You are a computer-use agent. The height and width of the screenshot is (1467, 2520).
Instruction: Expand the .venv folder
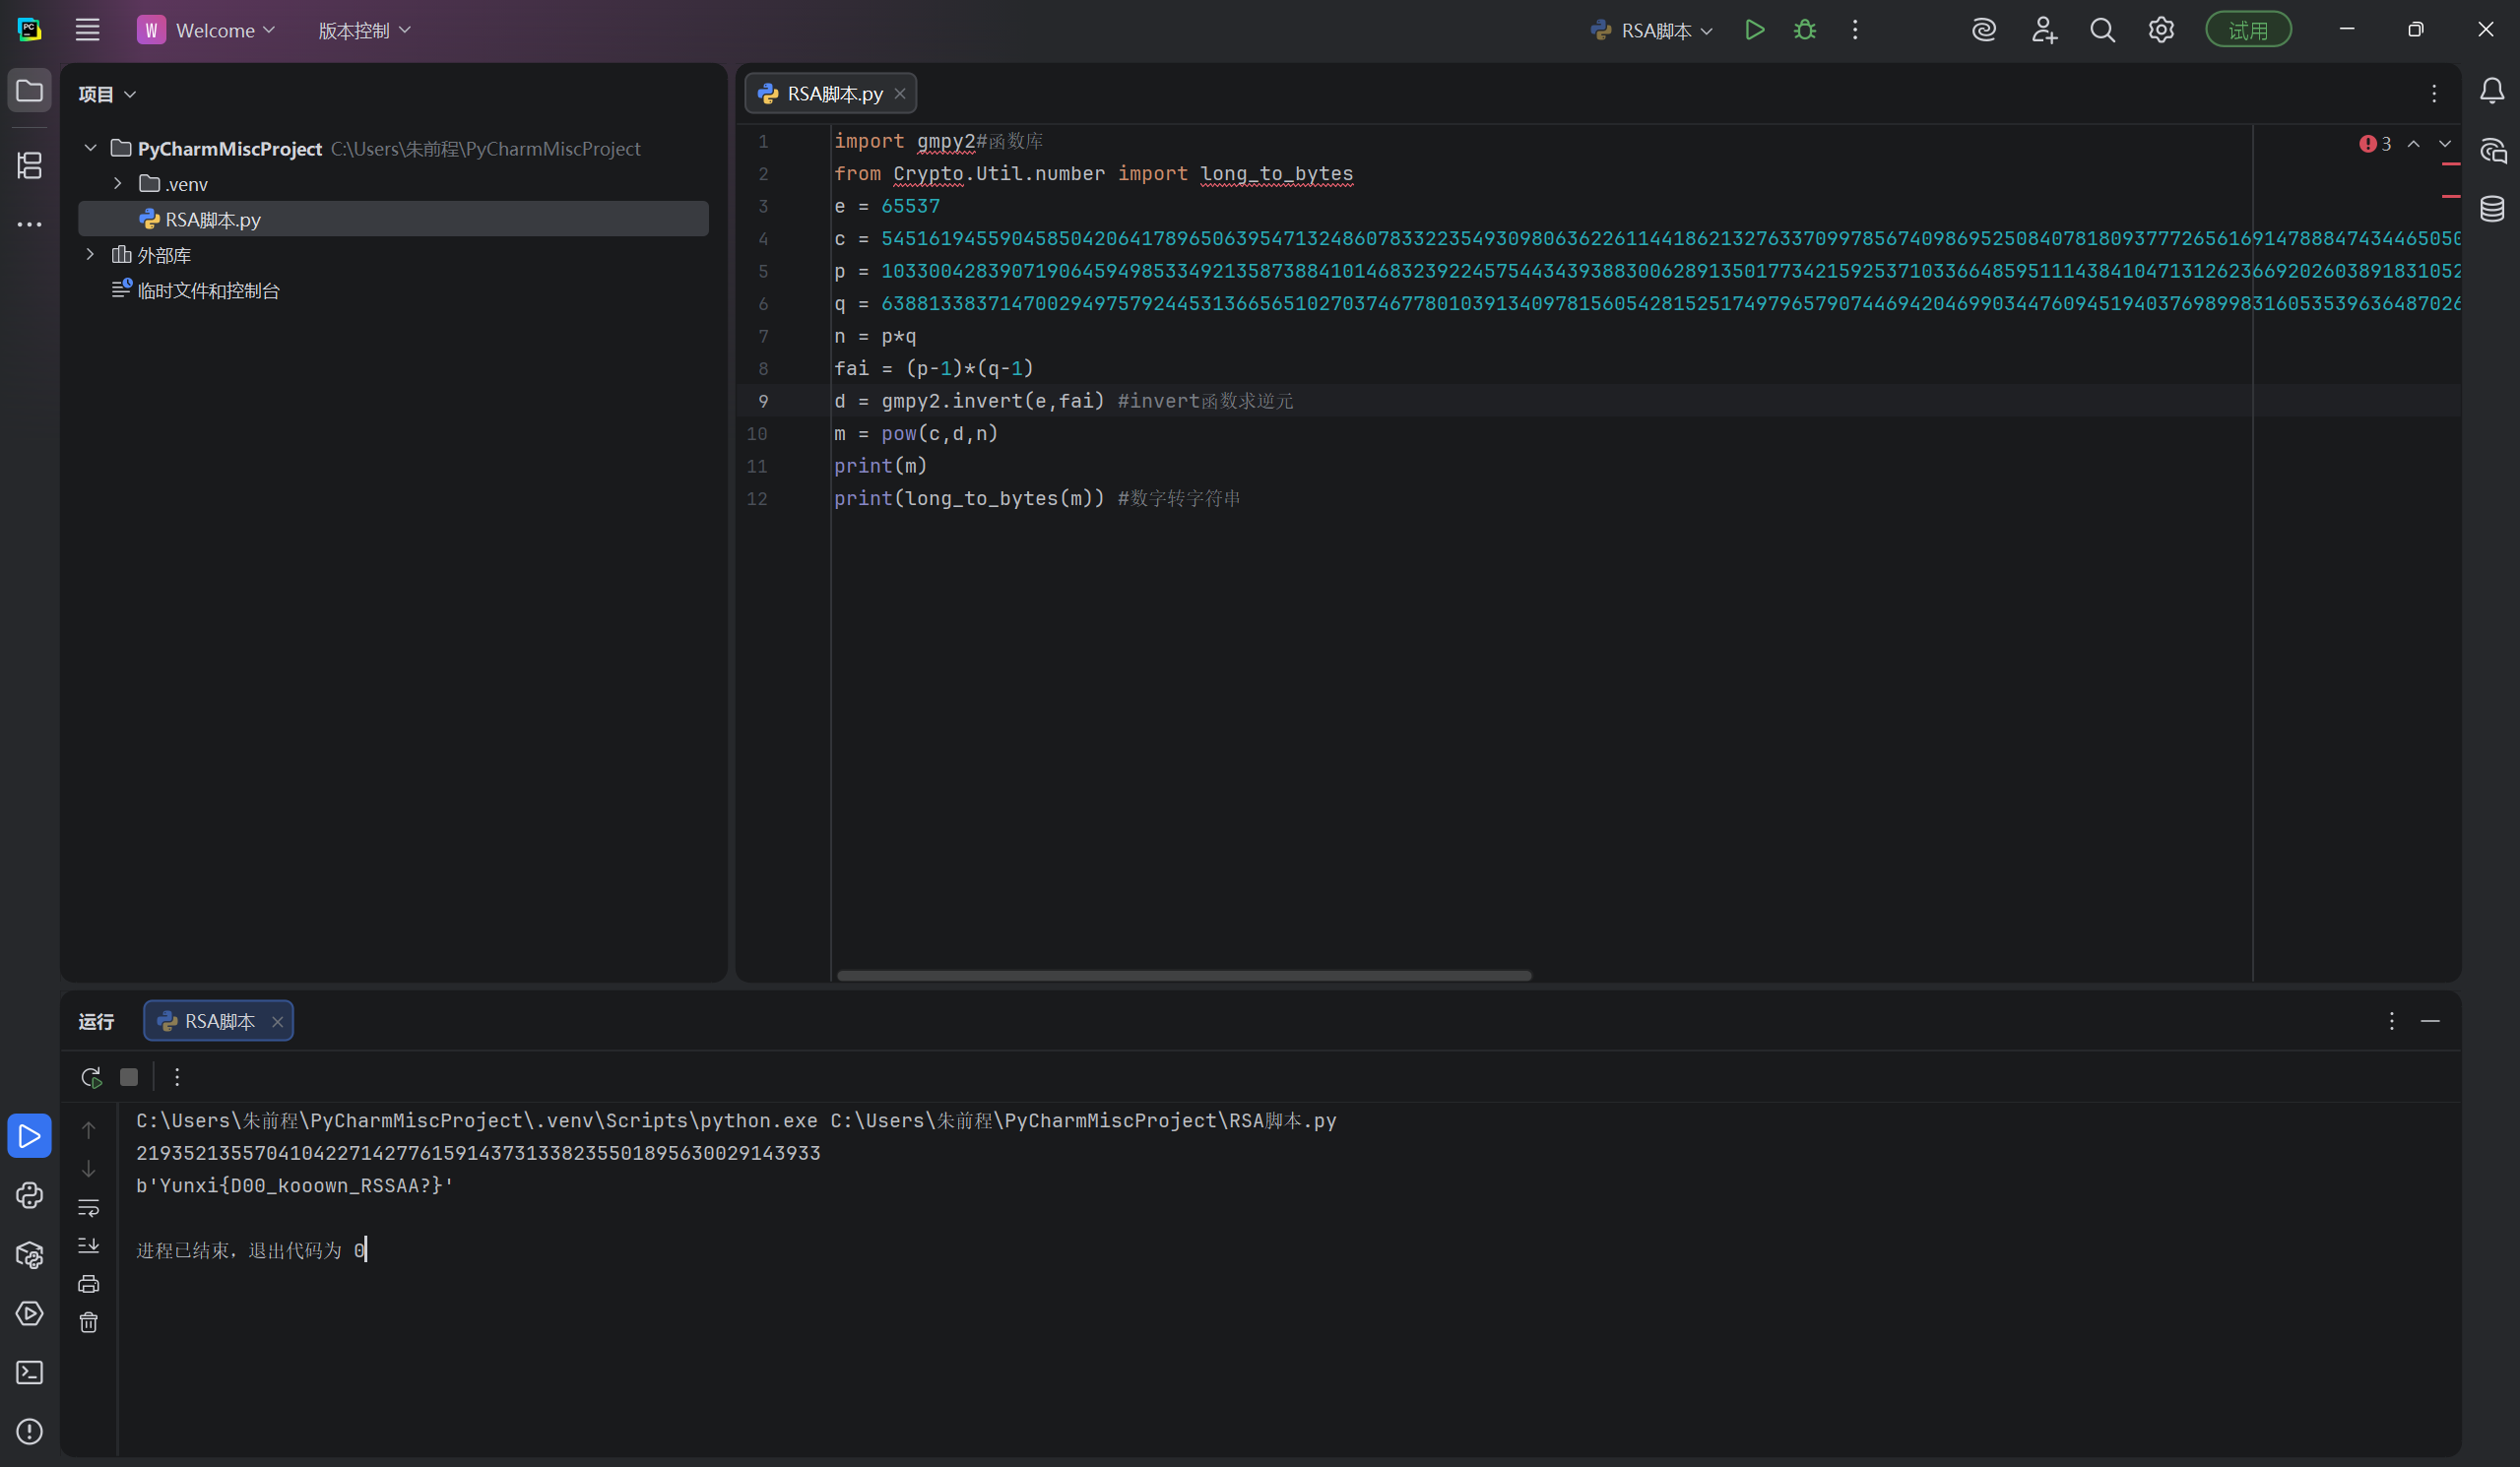pos(118,184)
